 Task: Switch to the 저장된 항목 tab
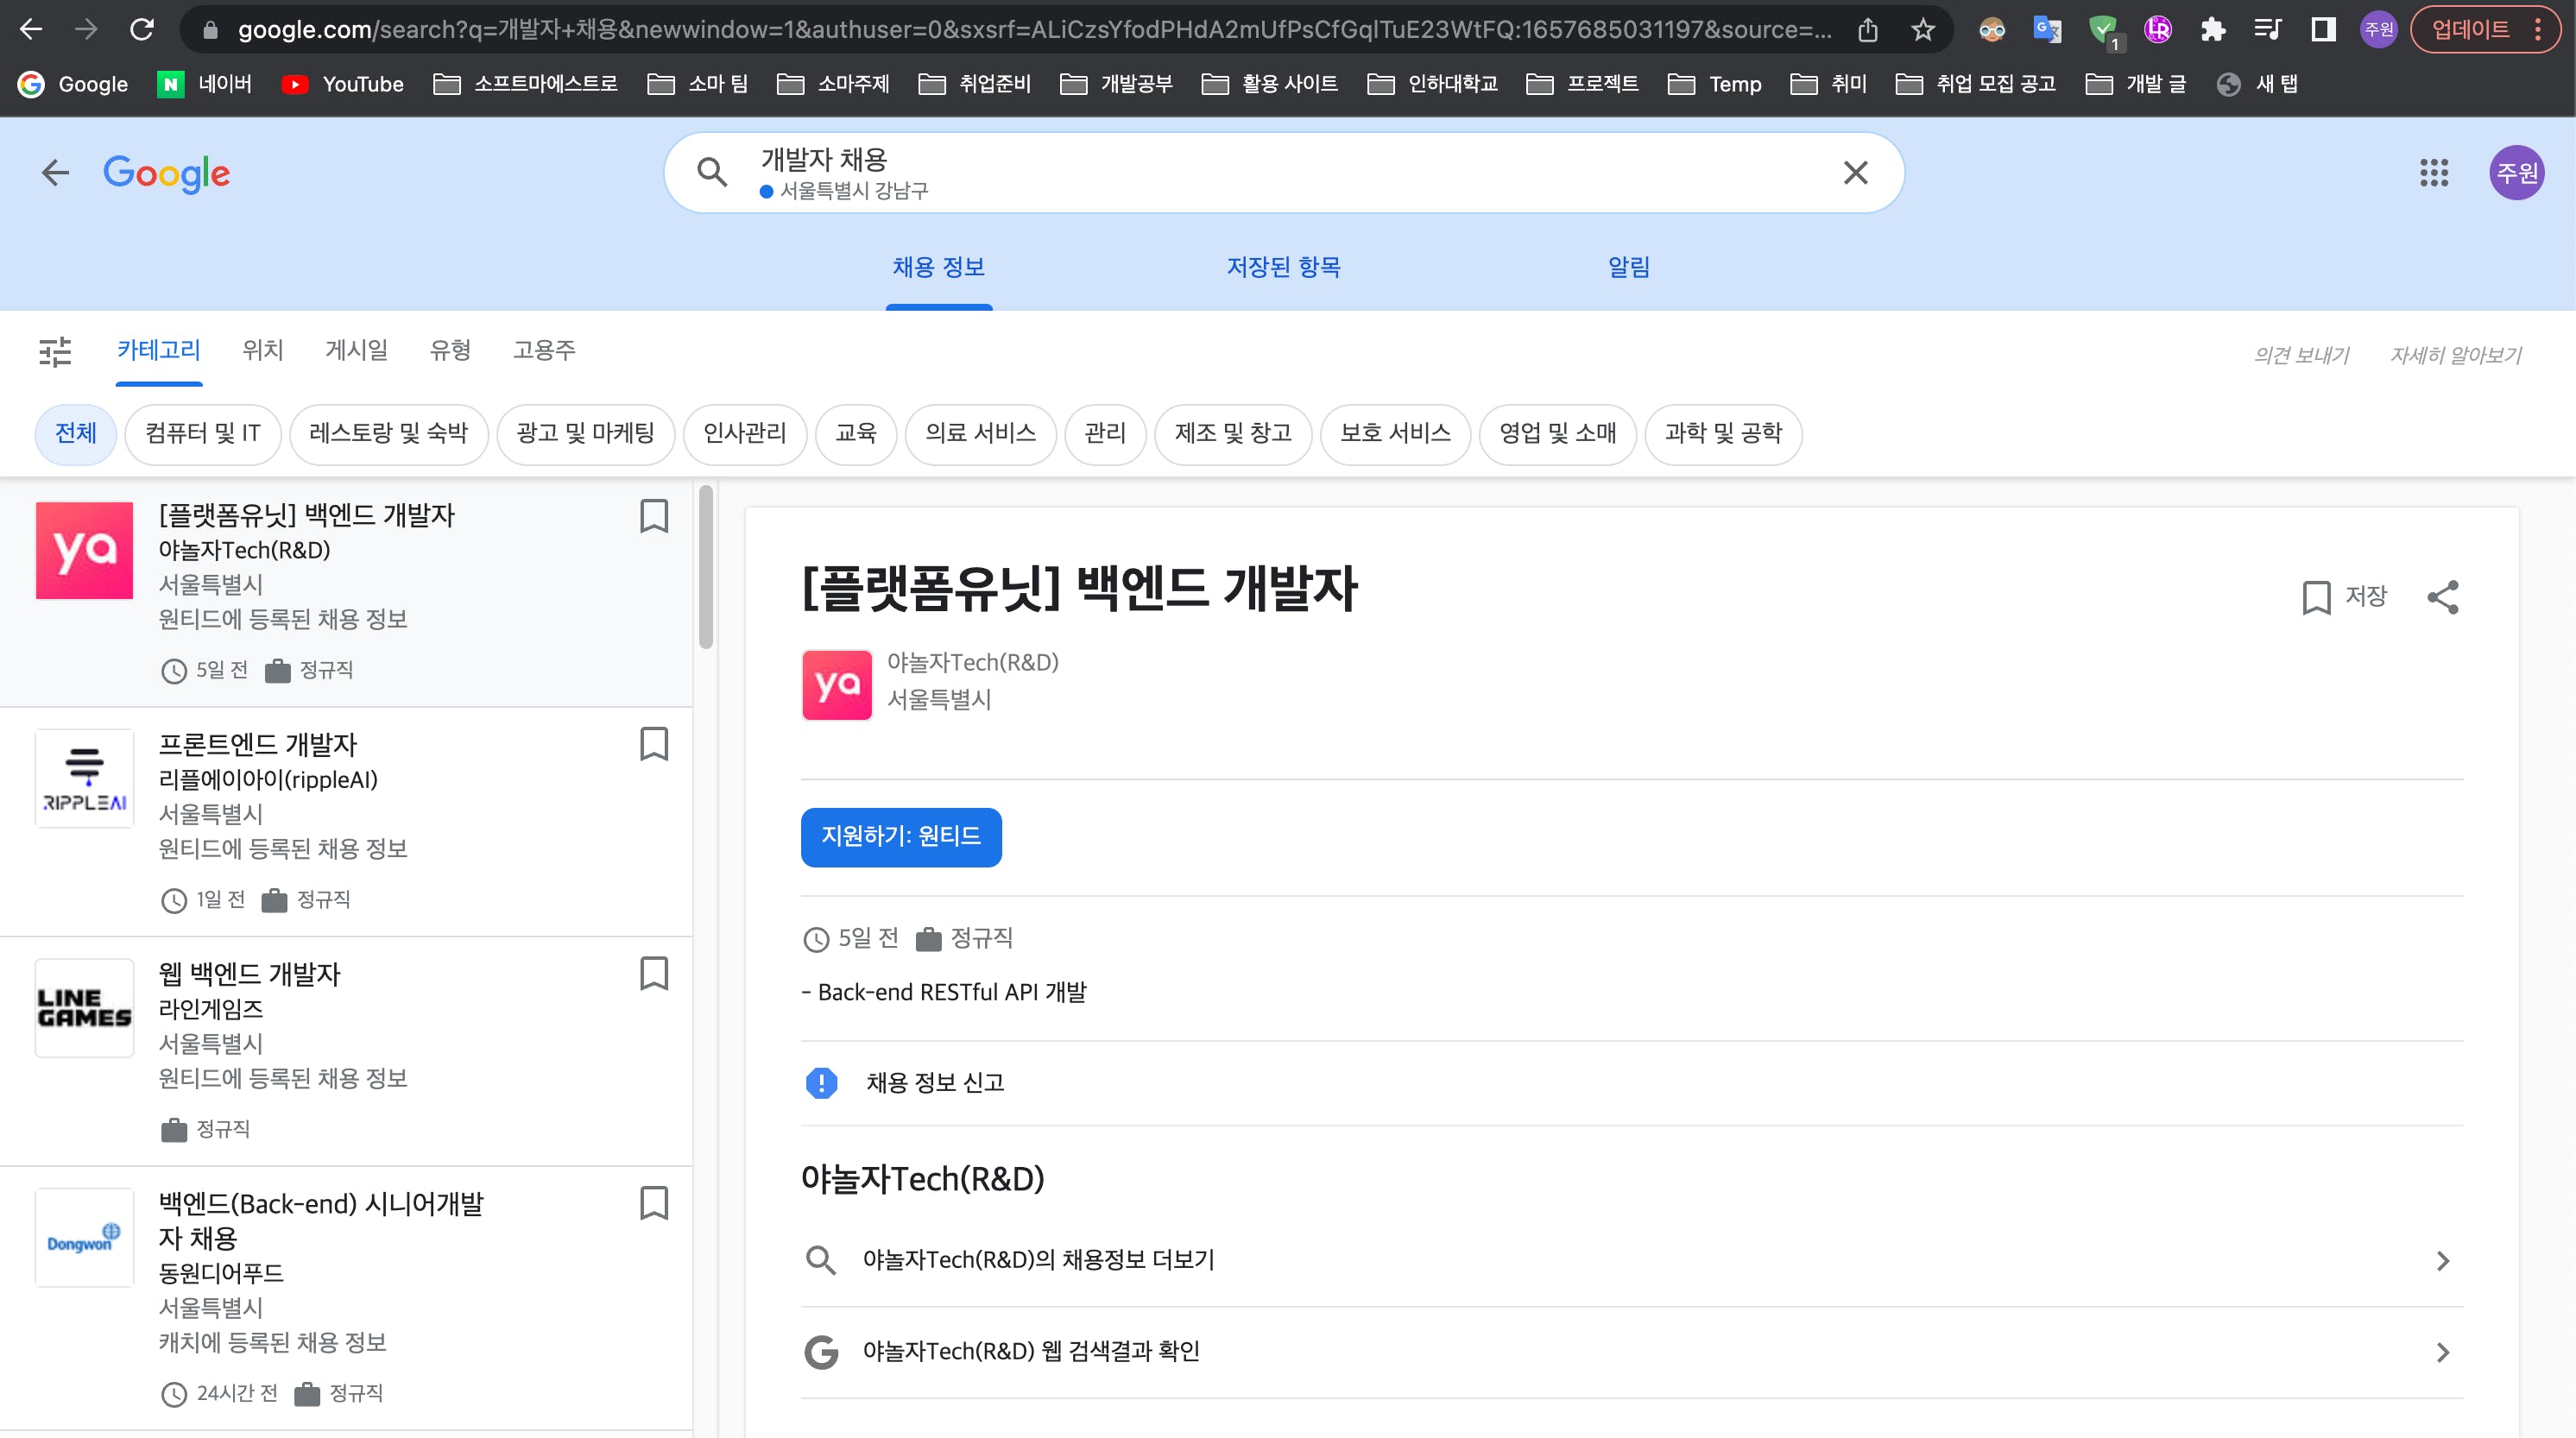point(1283,267)
